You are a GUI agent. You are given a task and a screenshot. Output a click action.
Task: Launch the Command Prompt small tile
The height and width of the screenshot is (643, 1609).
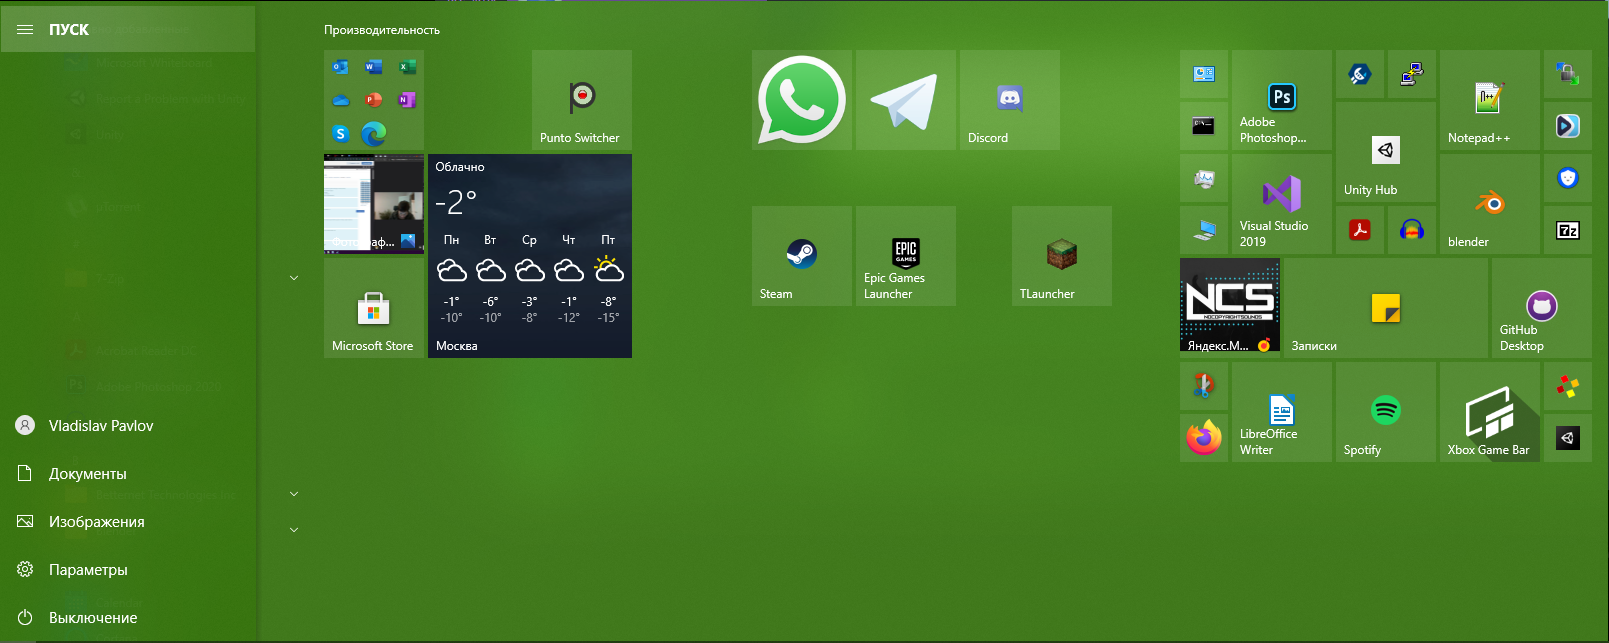click(x=1204, y=126)
